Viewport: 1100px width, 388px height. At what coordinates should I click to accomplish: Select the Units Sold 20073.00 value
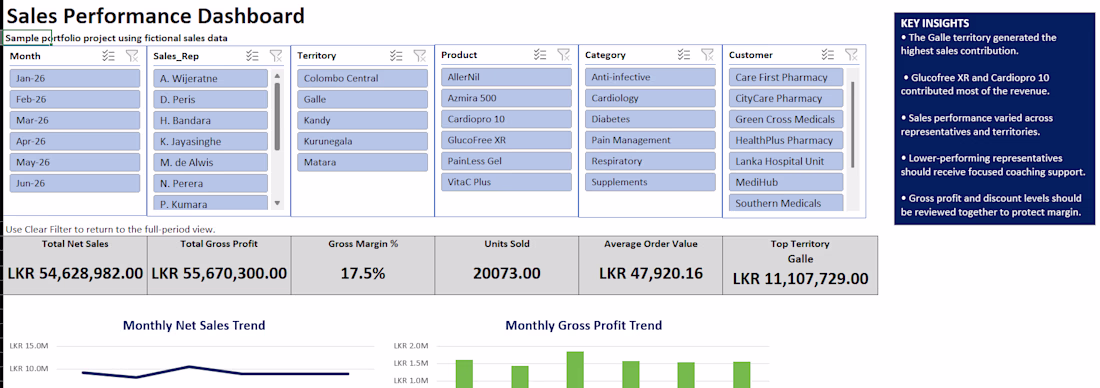507,274
